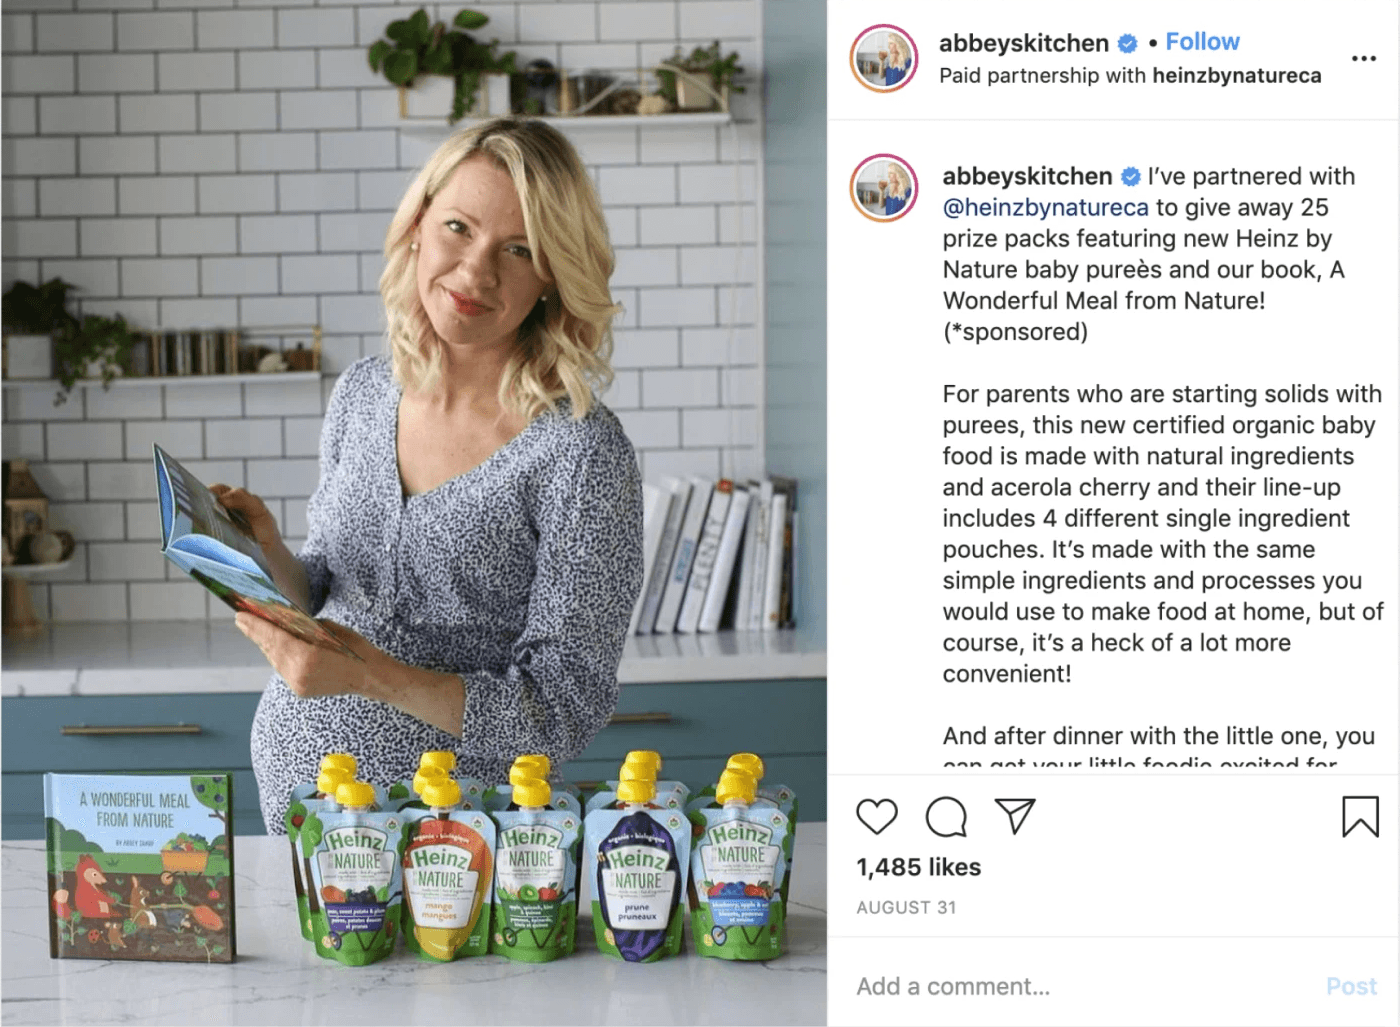Click the main post photo

click(x=414, y=513)
